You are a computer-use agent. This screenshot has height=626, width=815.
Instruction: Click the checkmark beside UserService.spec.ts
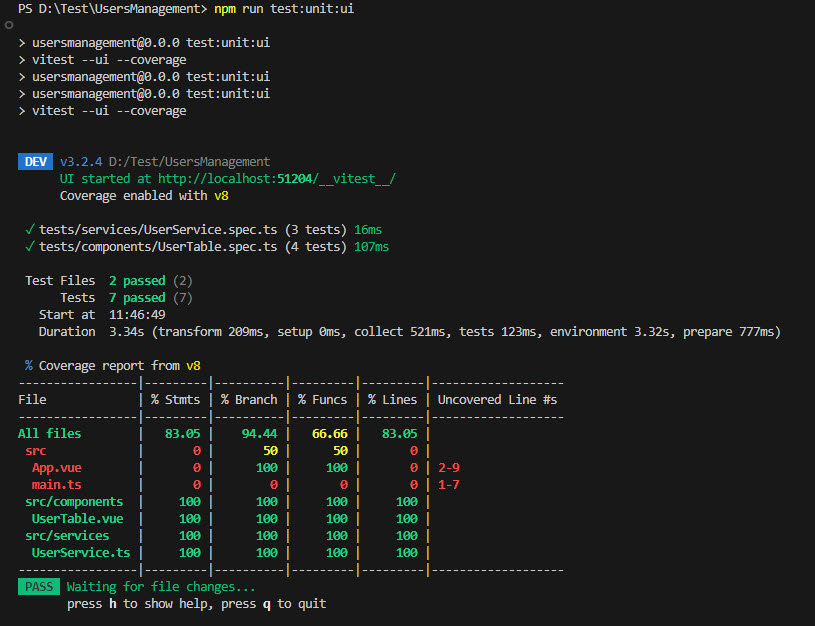[x=30, y=230]
